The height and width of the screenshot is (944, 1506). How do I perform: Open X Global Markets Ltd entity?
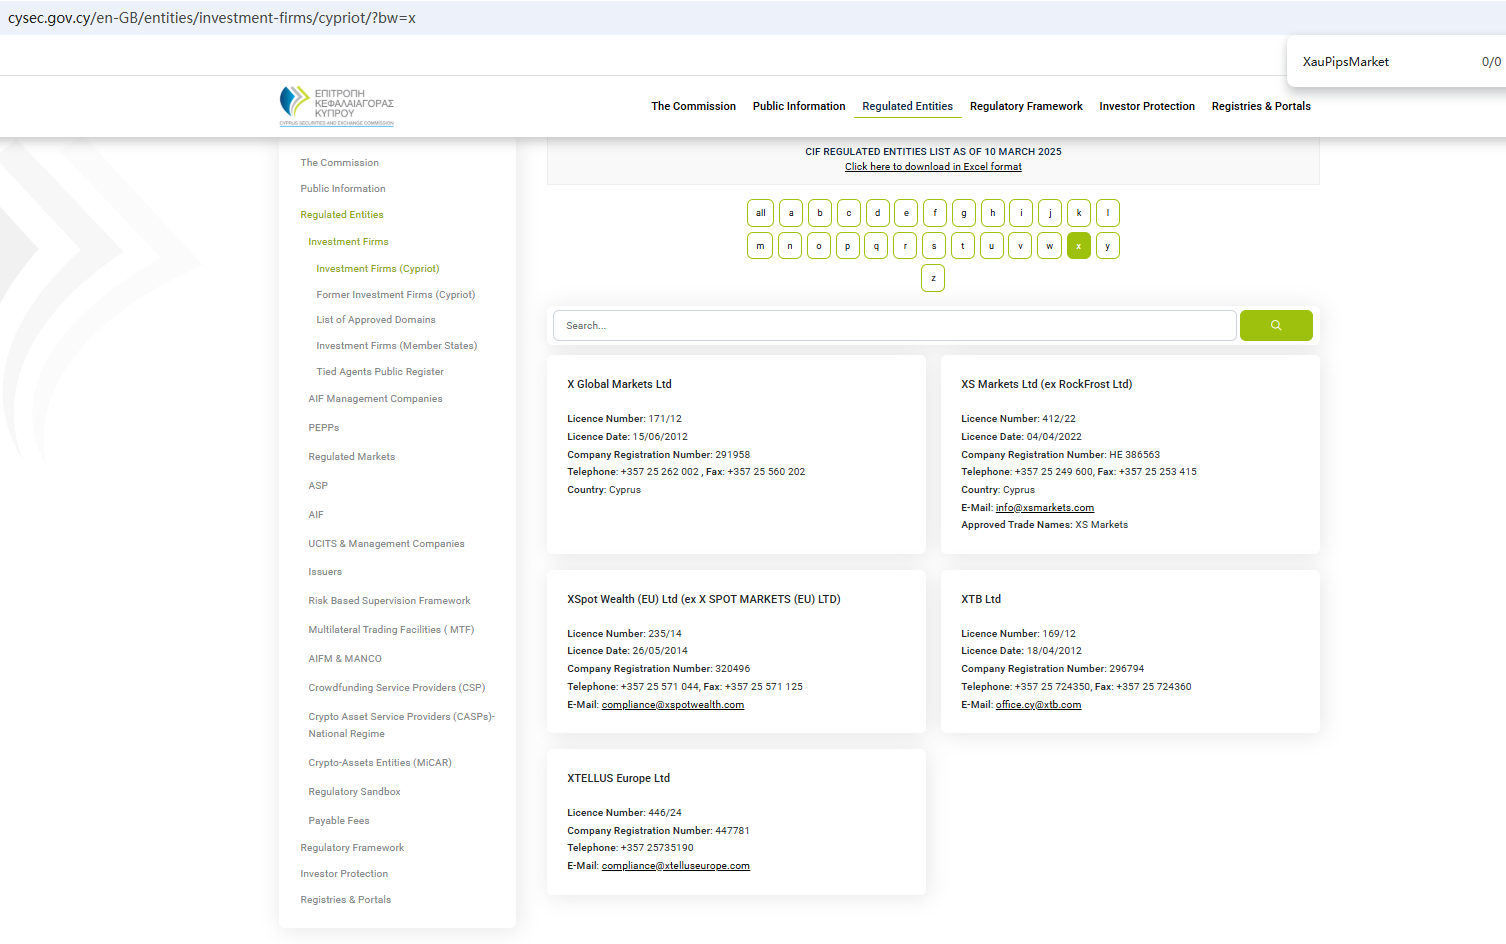click(x=619, y=384)
